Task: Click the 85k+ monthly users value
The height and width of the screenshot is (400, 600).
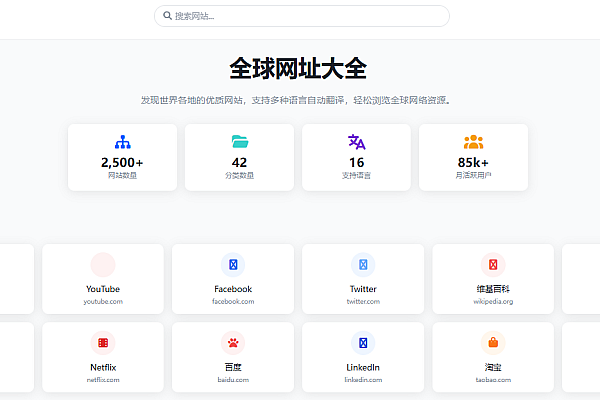Action: click(473, 163)
